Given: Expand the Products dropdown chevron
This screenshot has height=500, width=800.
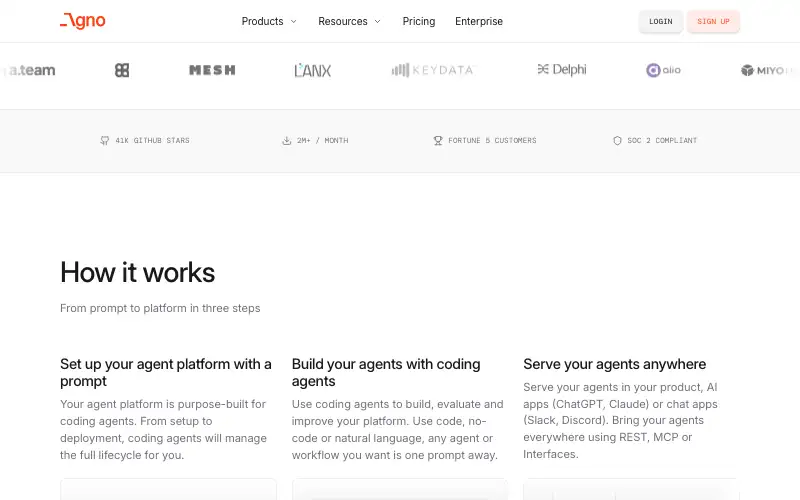Looking at the screenshot, I should point(294,21).
